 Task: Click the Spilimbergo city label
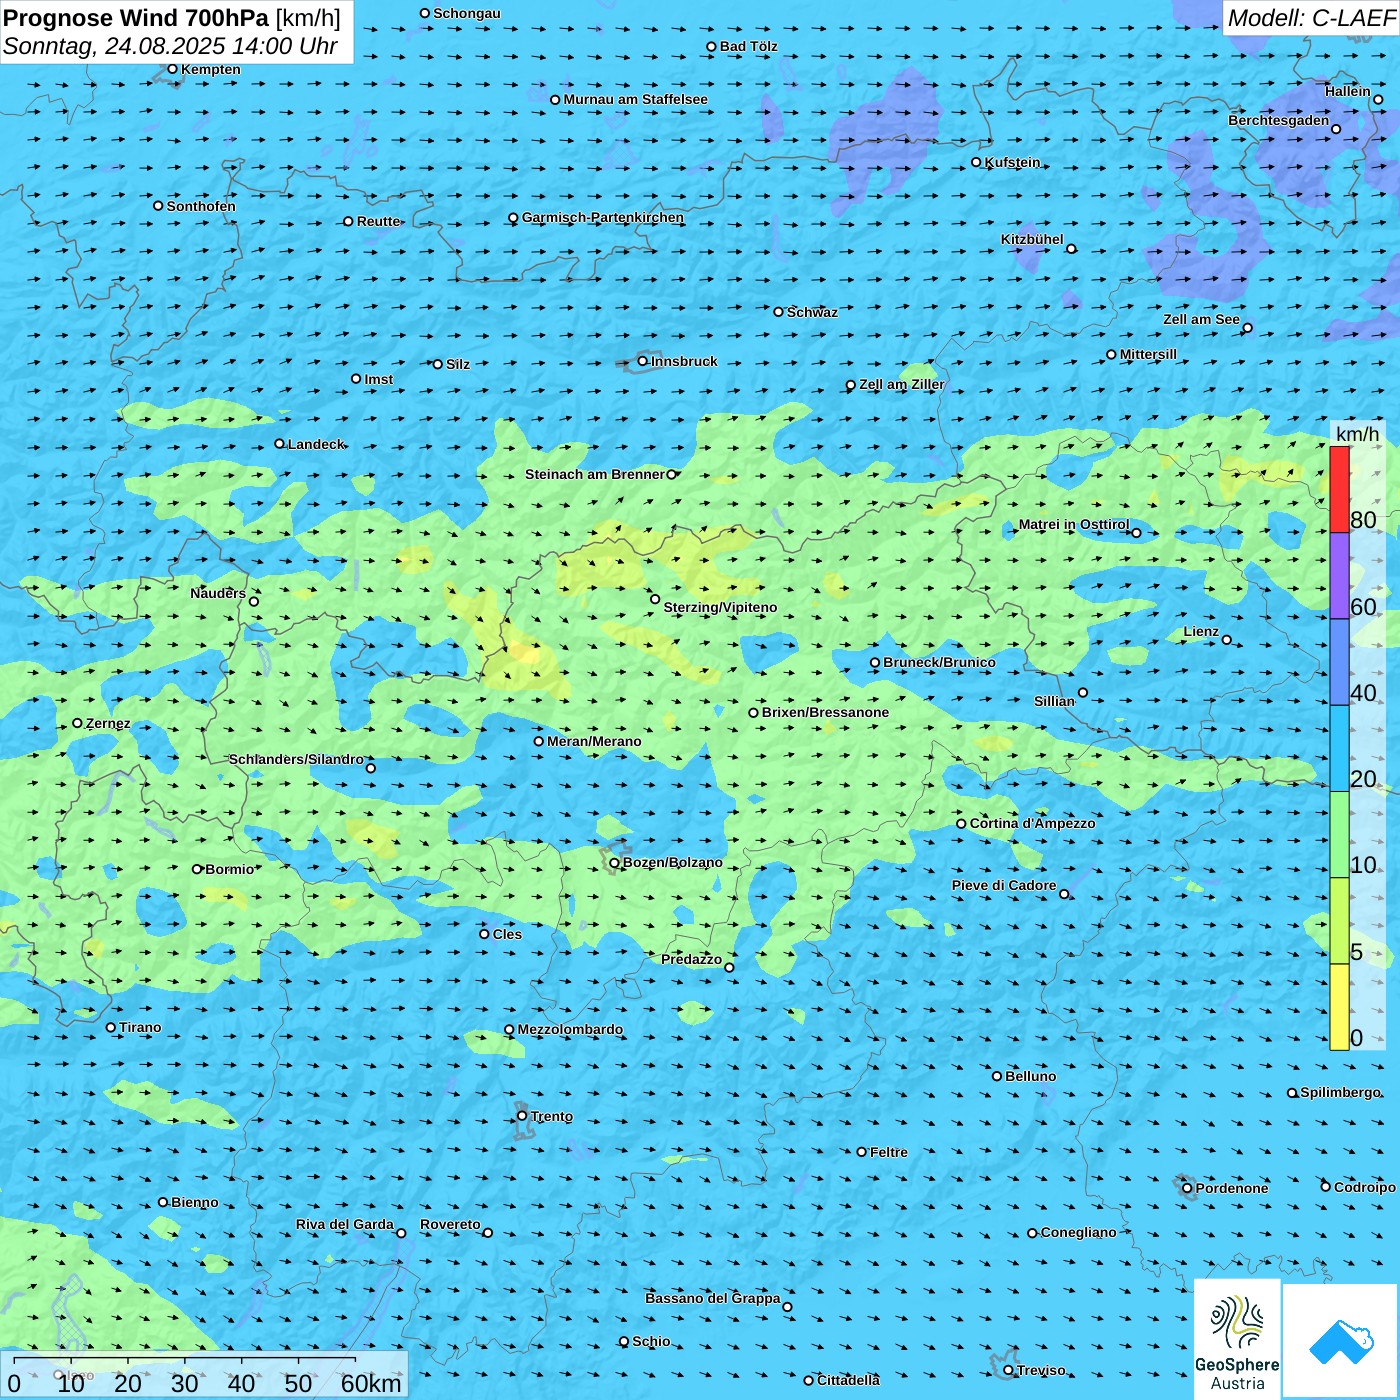tap(1340, 1092)
